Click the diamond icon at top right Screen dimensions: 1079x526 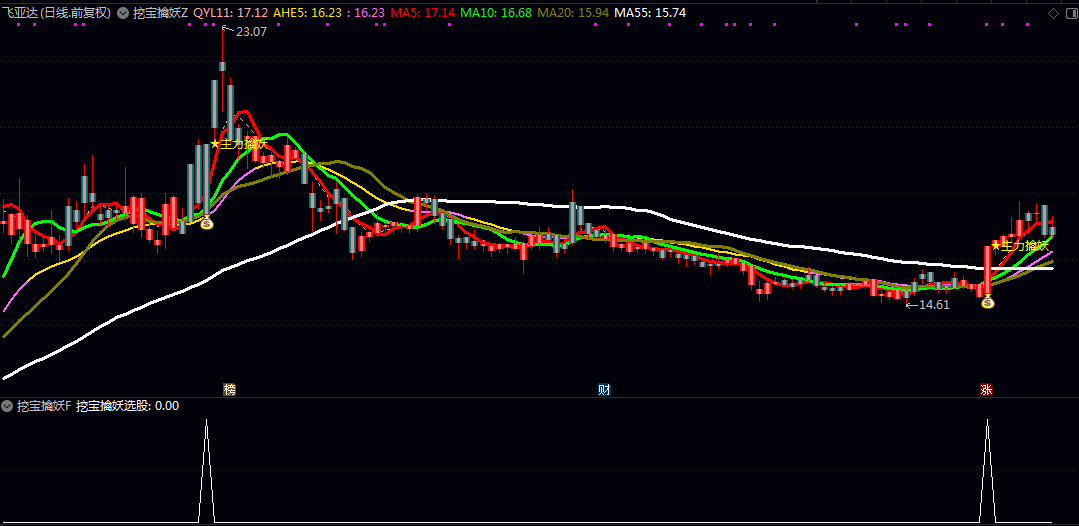tap(1053, 13)
